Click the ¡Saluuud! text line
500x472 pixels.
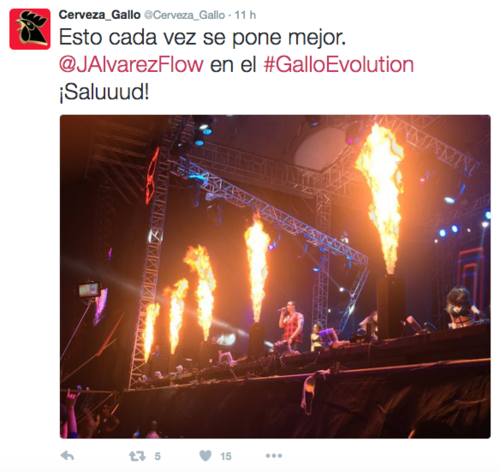pos(104,92)
